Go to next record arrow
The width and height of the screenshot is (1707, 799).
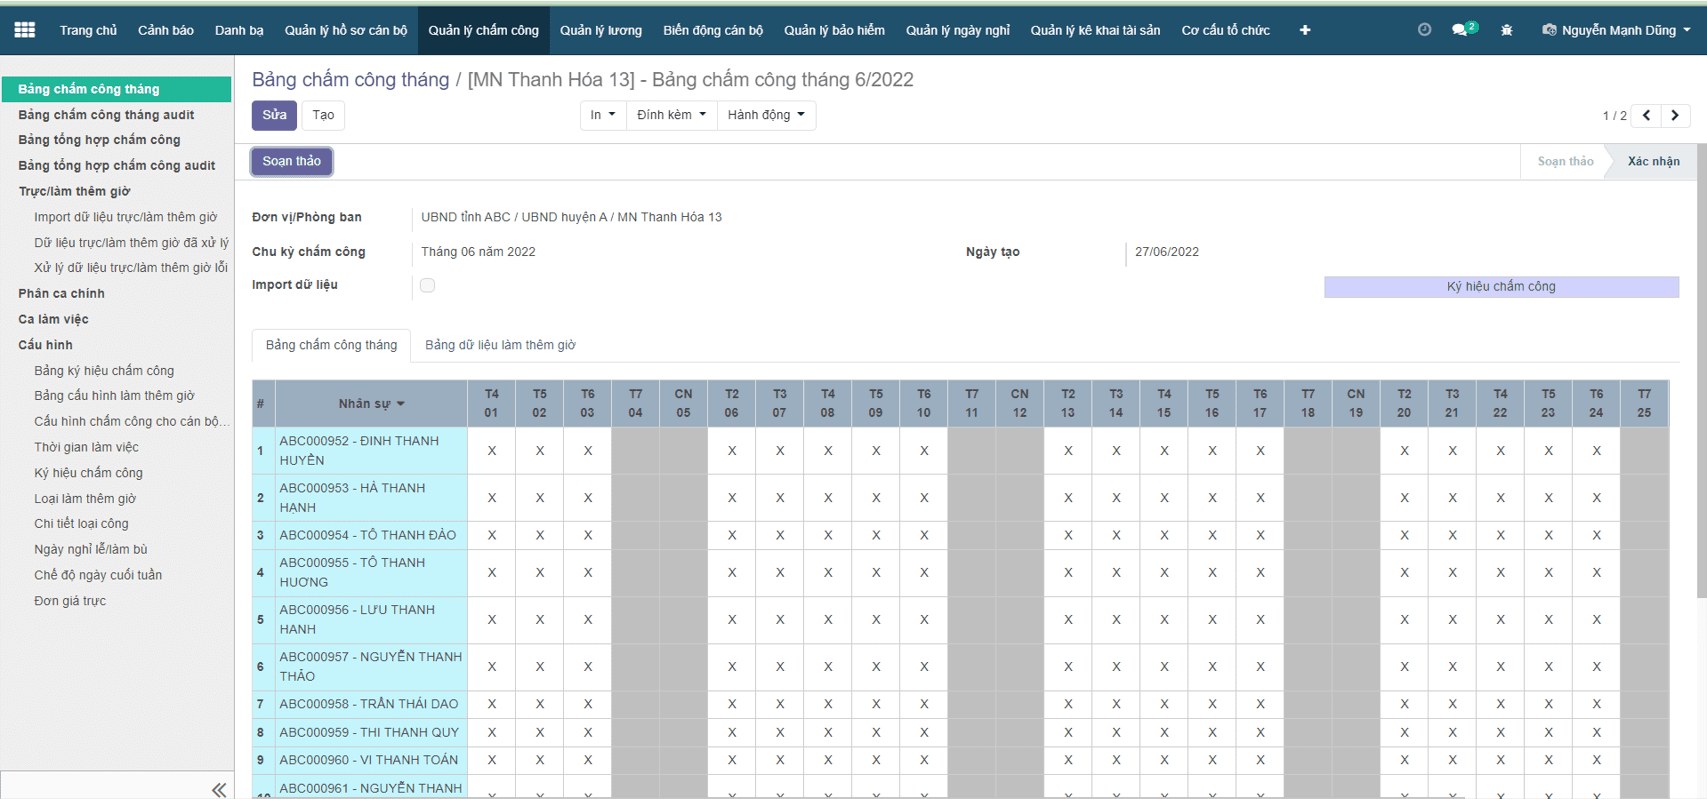1675,115
